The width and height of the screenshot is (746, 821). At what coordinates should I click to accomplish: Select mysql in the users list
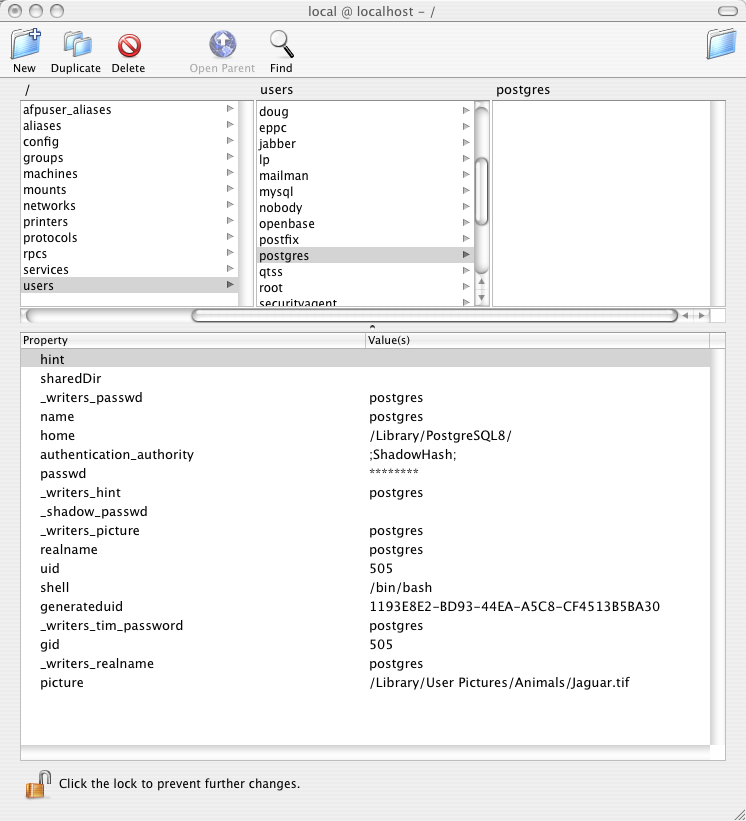pos(276,192)
